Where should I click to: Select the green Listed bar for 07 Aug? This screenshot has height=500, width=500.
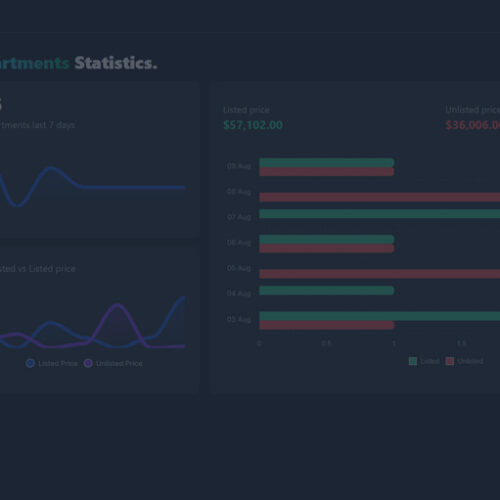[x=380, y=214]
